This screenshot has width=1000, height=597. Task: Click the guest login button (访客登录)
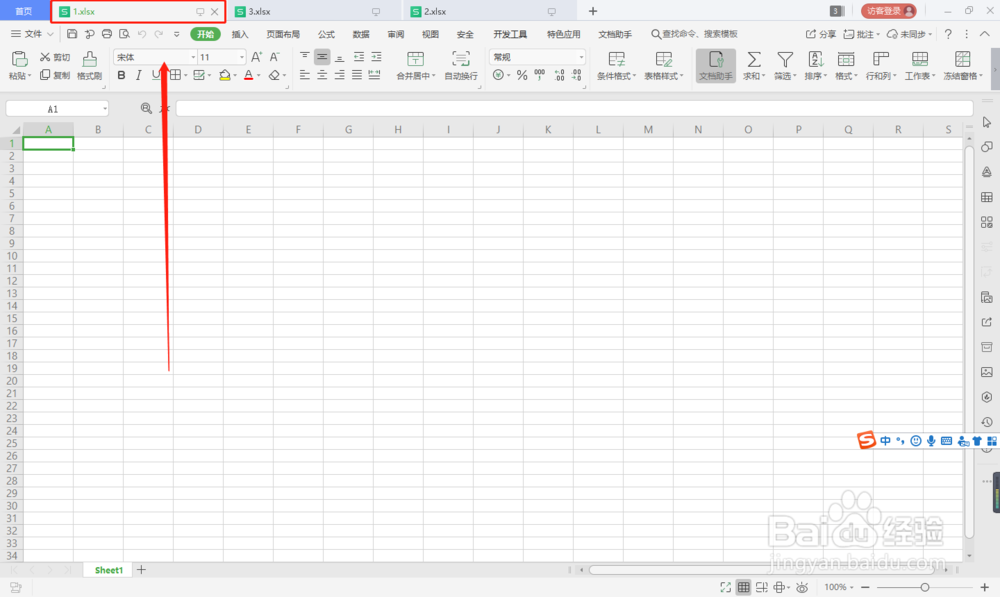(888, 11)
